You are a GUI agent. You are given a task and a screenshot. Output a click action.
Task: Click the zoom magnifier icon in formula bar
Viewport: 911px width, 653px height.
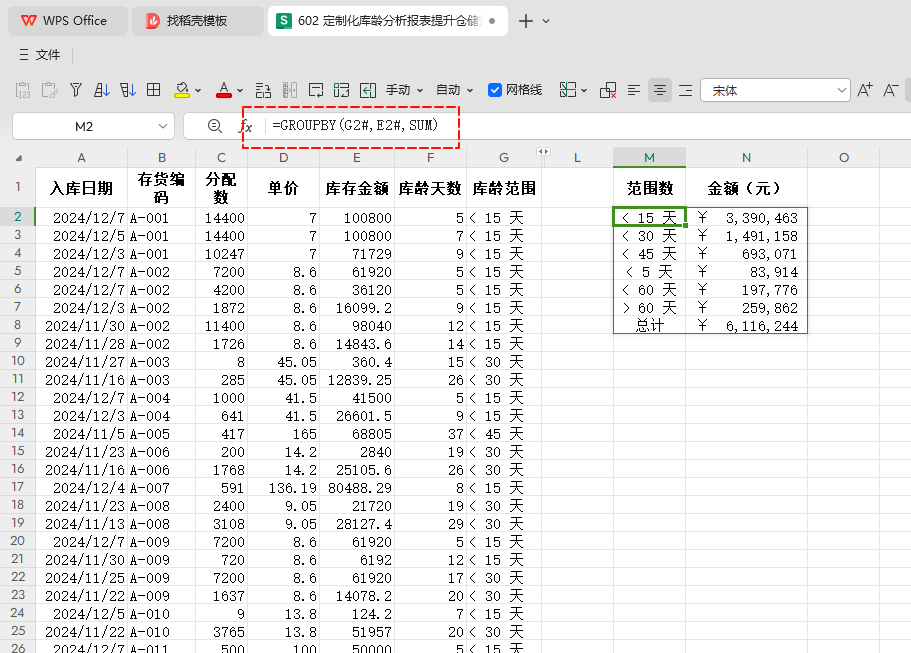[215, 125]
